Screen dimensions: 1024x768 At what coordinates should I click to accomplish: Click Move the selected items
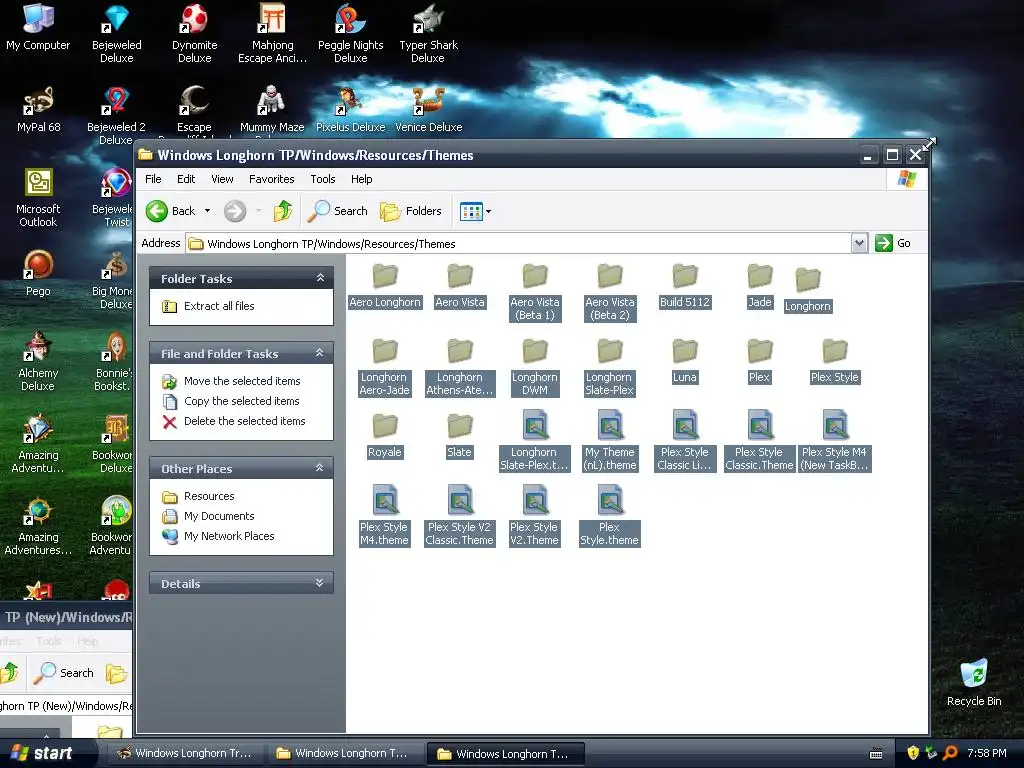click(242, 381)
